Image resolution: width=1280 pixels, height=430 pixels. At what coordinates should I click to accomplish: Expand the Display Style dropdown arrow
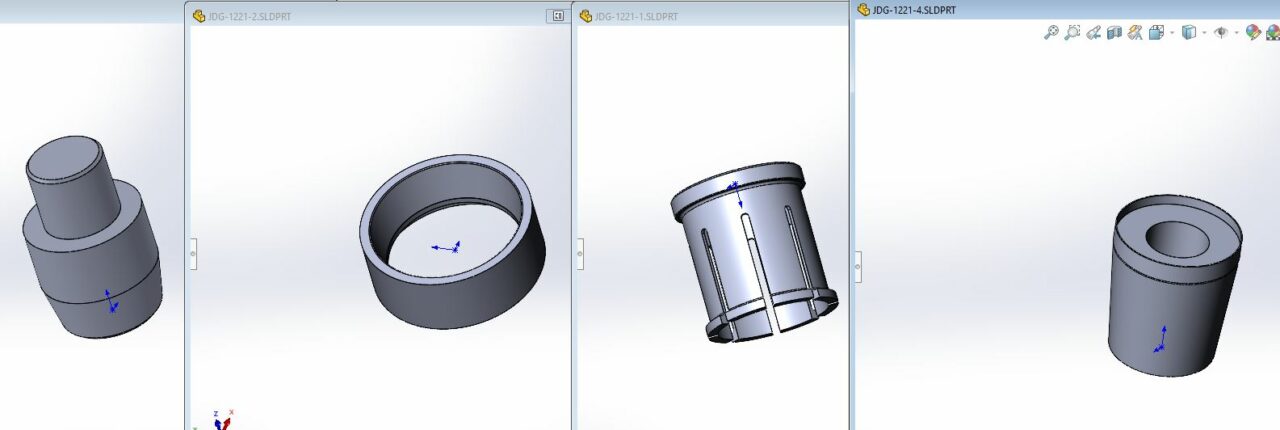point(1204,32)
